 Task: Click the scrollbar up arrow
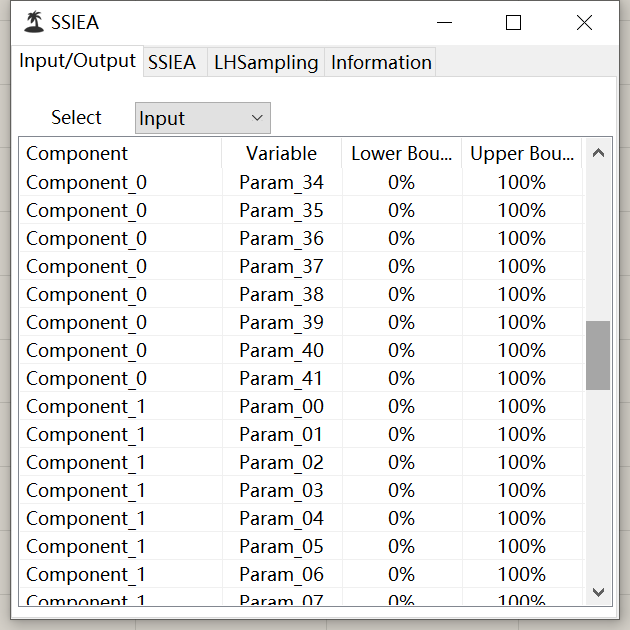598,153
